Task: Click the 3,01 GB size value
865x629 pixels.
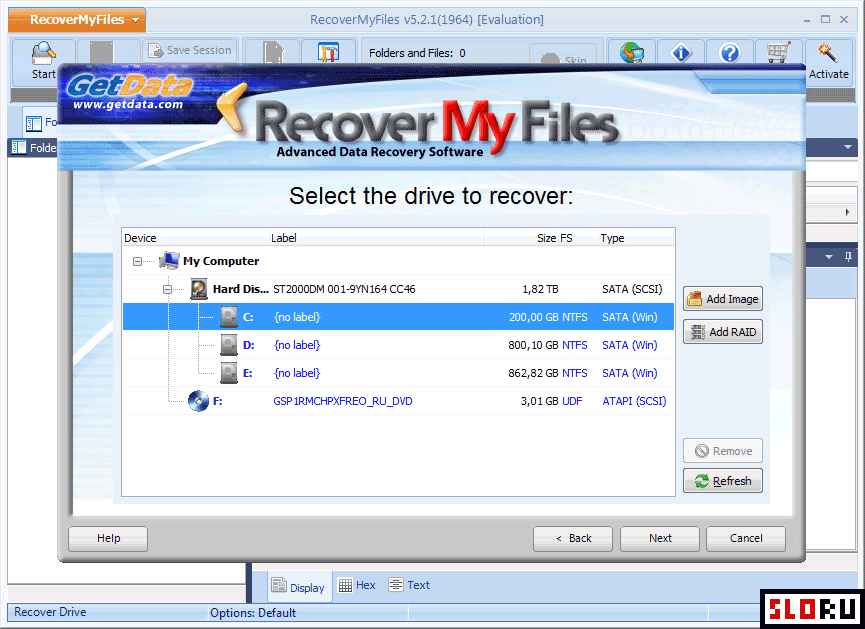Action: 539,401
